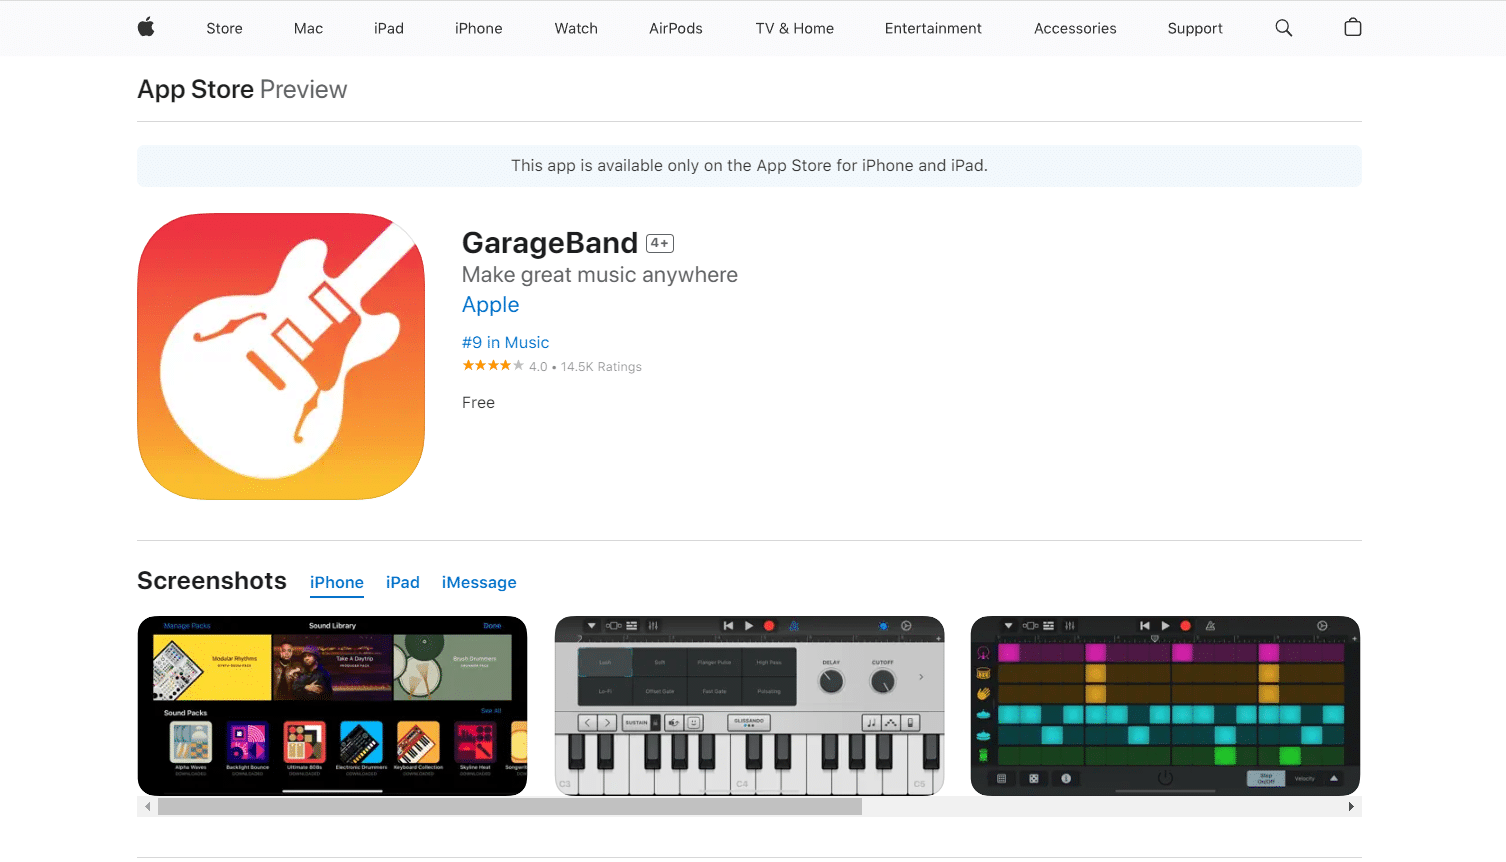Viewport: 1506px width, 862px height.
Task: Click the app availability notice banner
Action: [749, 166]
